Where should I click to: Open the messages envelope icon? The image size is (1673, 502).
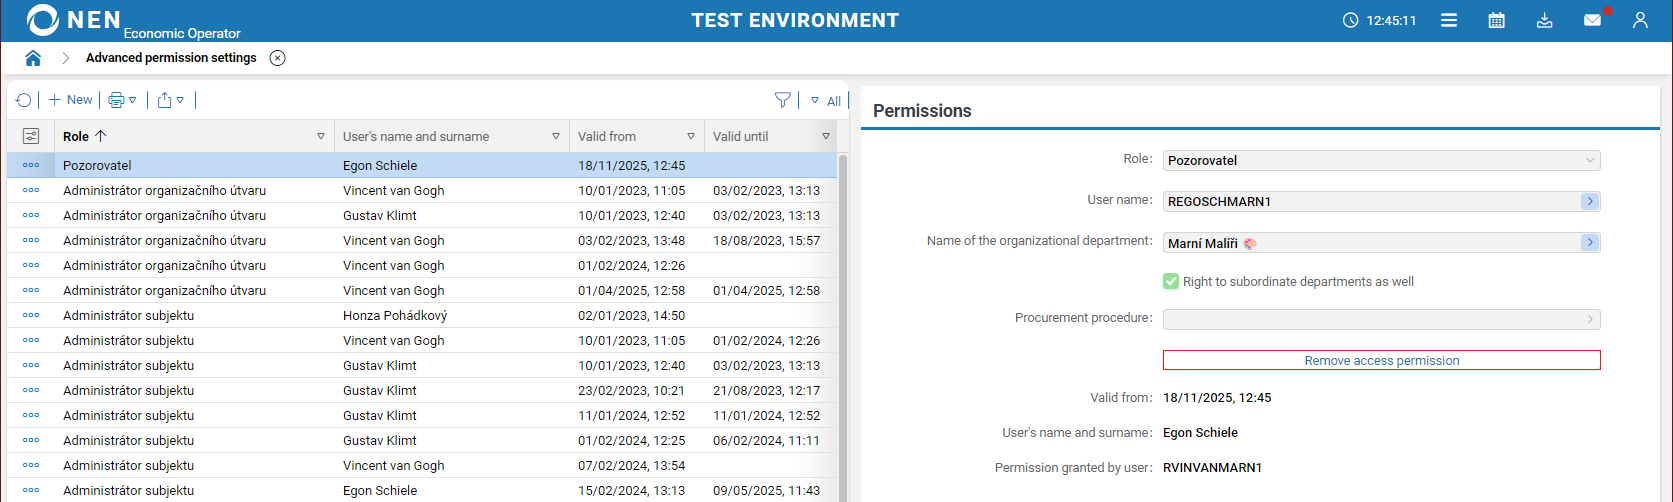(1592, 20)
